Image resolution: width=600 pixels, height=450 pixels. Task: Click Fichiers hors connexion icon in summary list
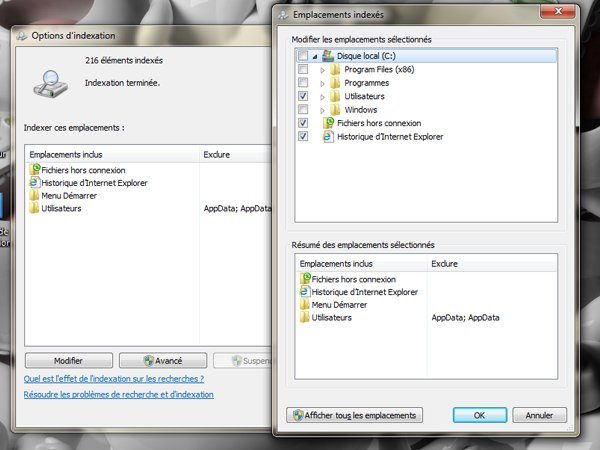pyautogui.click(x=305, y=279)
